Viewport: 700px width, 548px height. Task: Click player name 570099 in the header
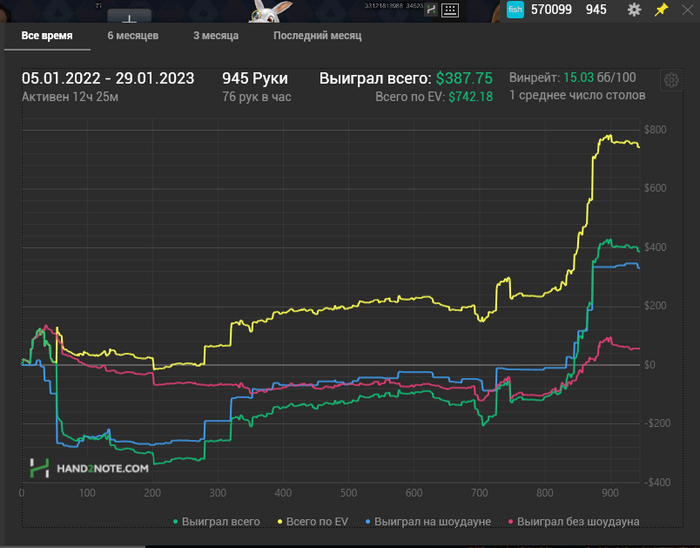(x=551, y=9)
